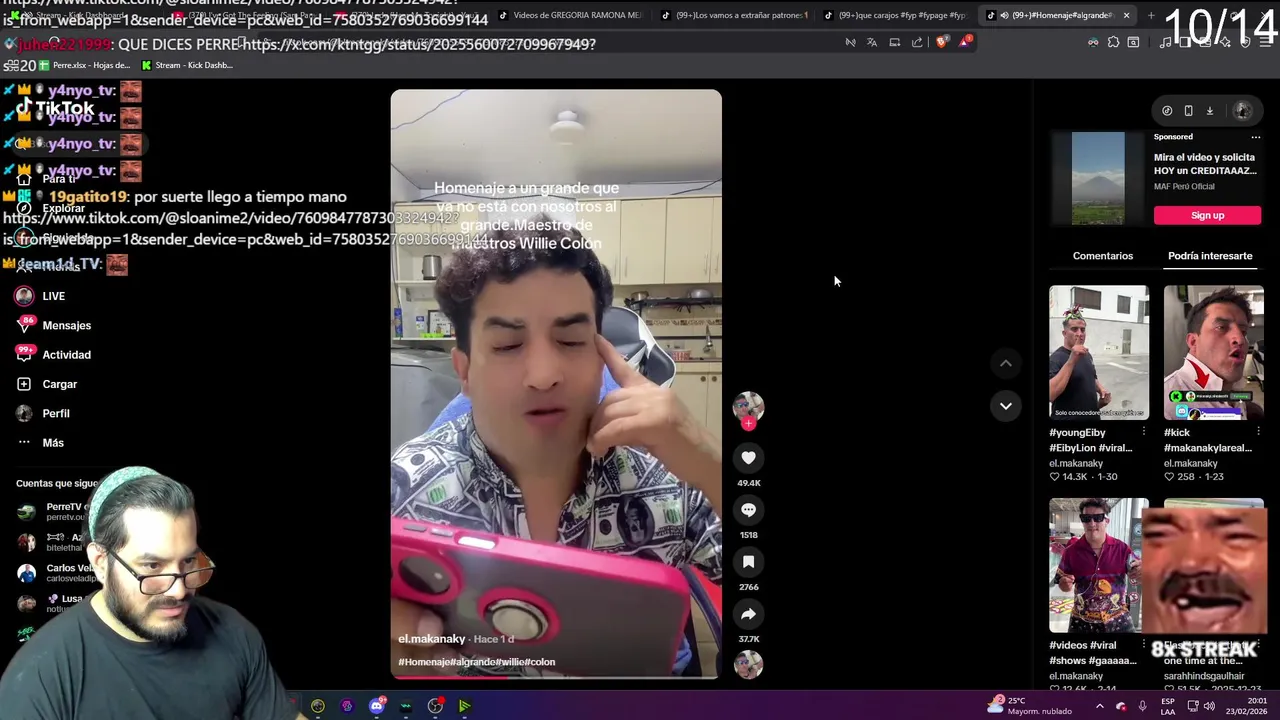1280x720 pixels.
Task: Open the TikTok coins icon in top pill
Action: (x=1167, y=111)
